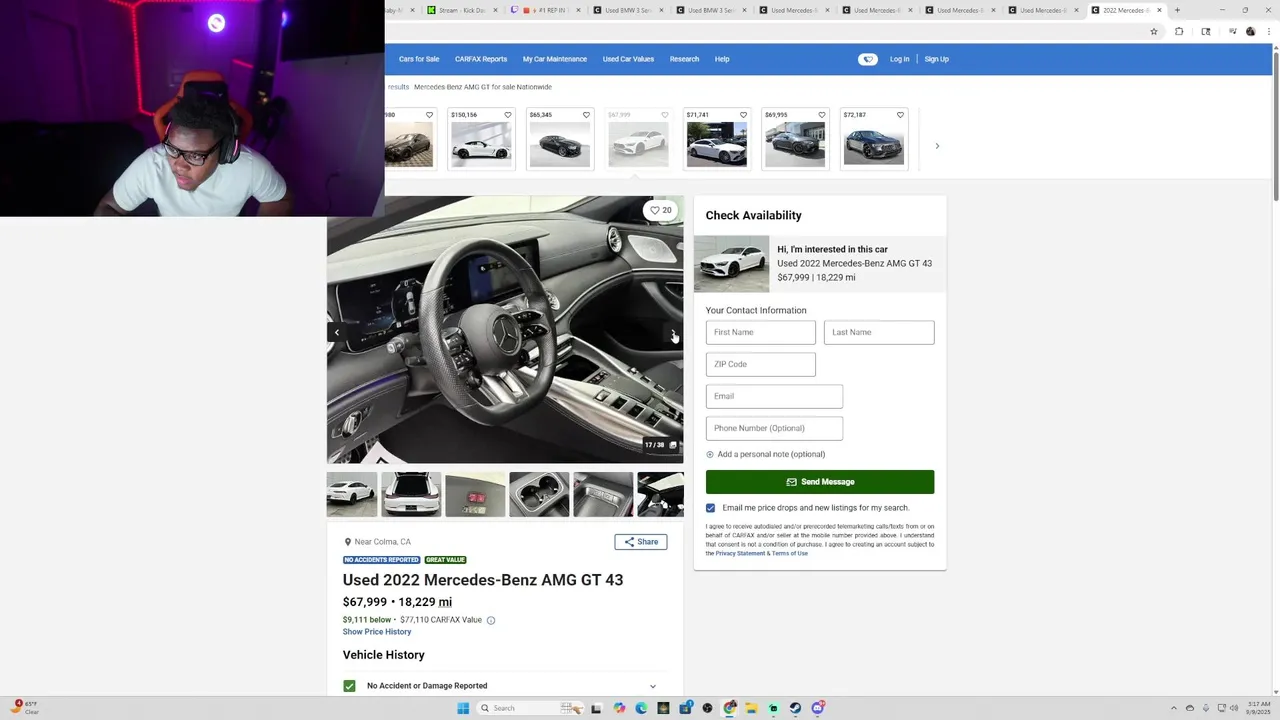Open Research menu in header
1280x720 pixels.
(x=684, y=59)
